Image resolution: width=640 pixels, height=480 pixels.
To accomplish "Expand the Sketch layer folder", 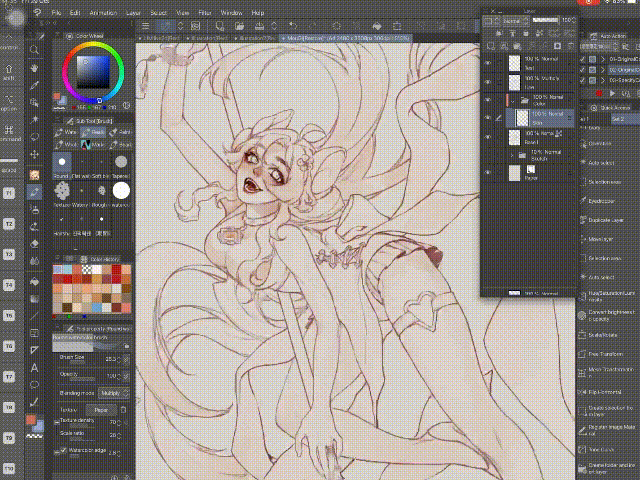I will click(x=513, y=156).
